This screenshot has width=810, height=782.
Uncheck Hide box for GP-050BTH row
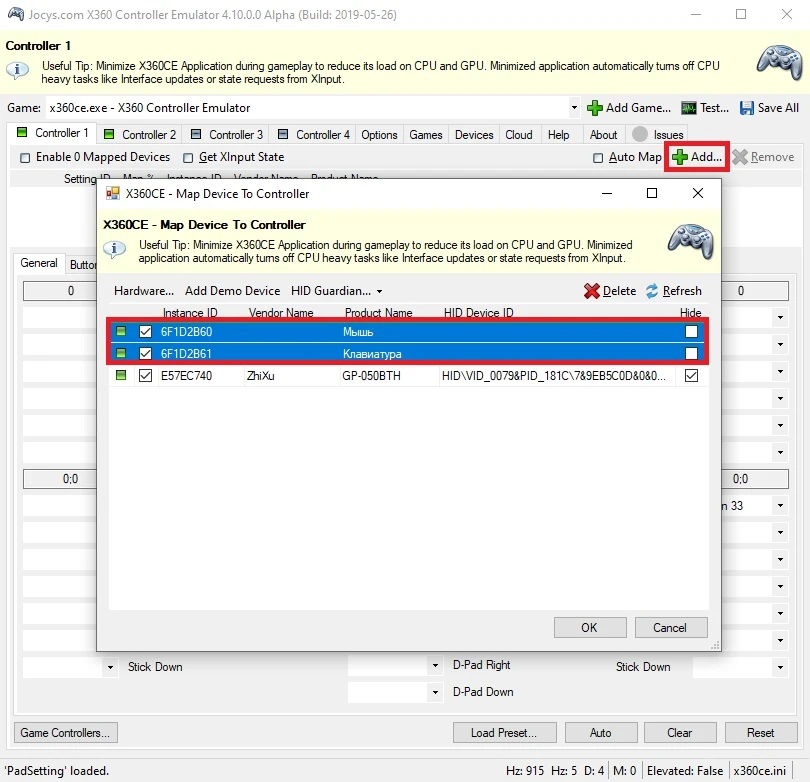pyautogui.click(x=691, y=376)
